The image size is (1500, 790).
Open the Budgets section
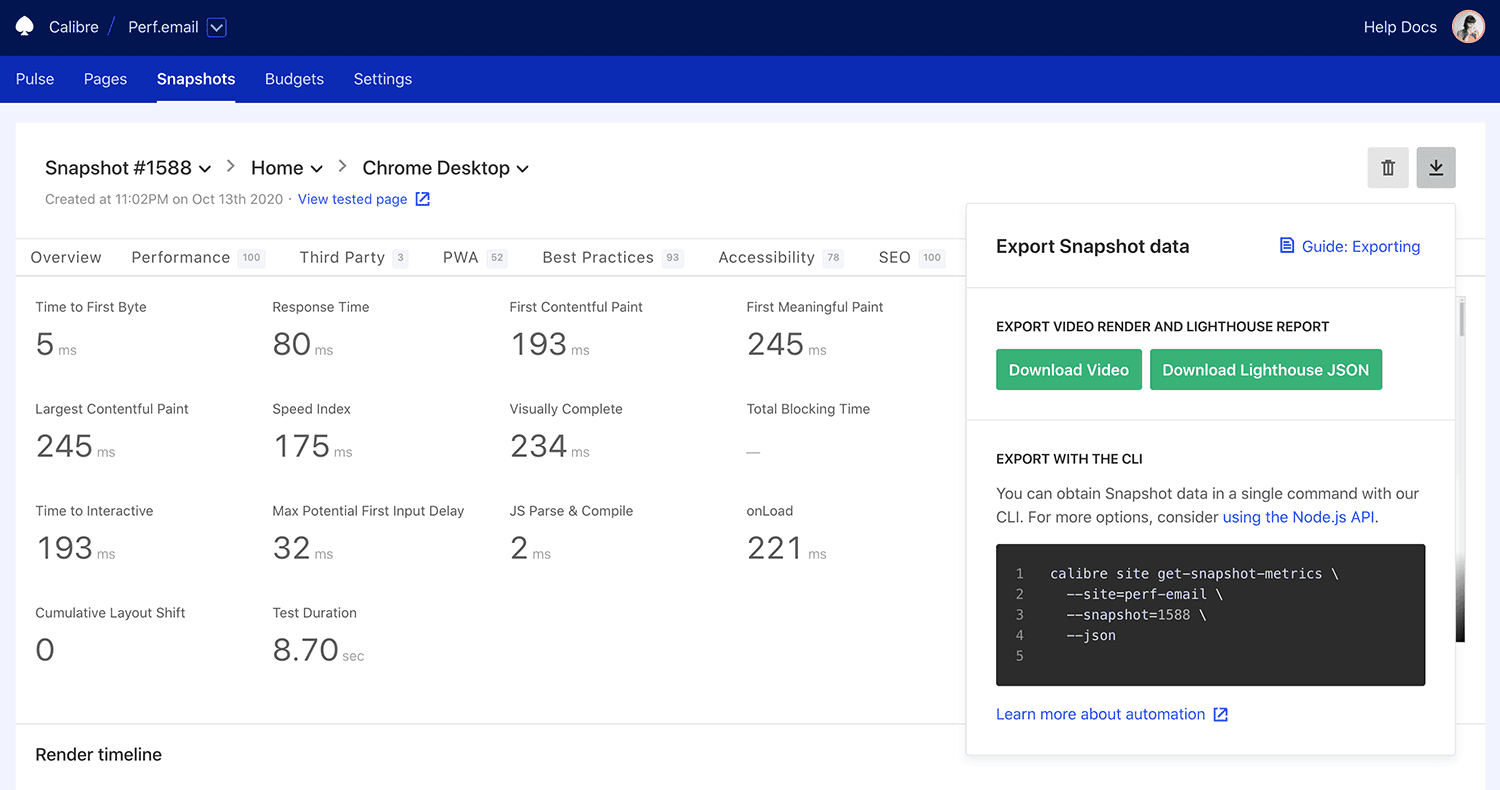pyautogui.click(x=294, y=79)
